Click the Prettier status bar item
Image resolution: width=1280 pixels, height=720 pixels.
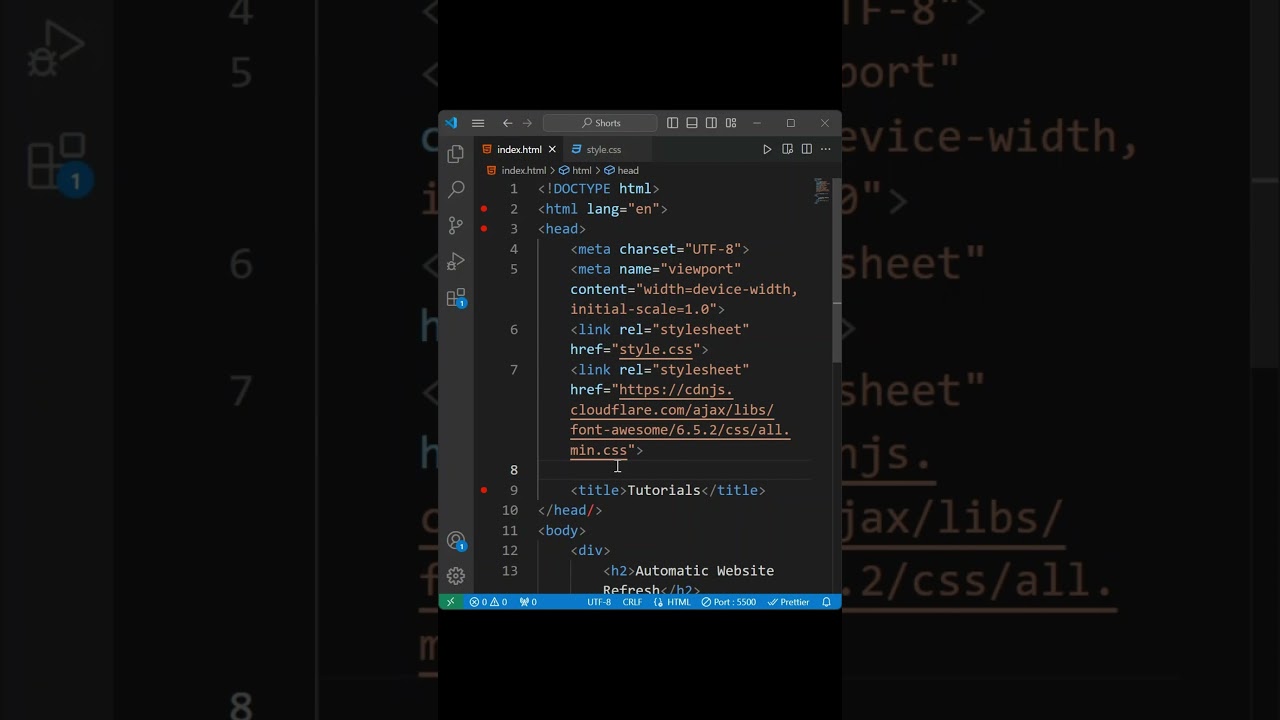[789, 602]
